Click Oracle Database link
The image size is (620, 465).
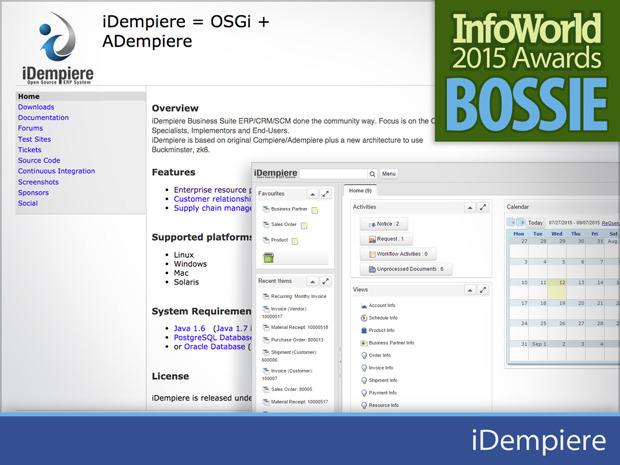tap(215, 347)
